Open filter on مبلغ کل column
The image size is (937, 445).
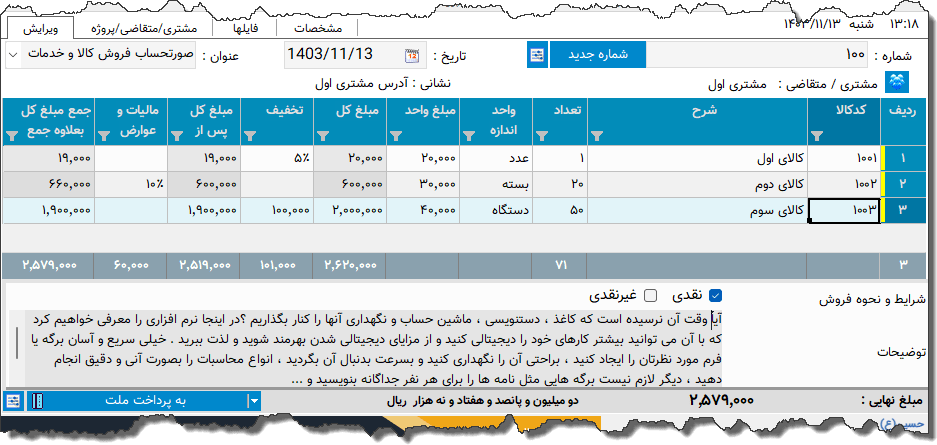pyautogui.click(x=323, y=137)
